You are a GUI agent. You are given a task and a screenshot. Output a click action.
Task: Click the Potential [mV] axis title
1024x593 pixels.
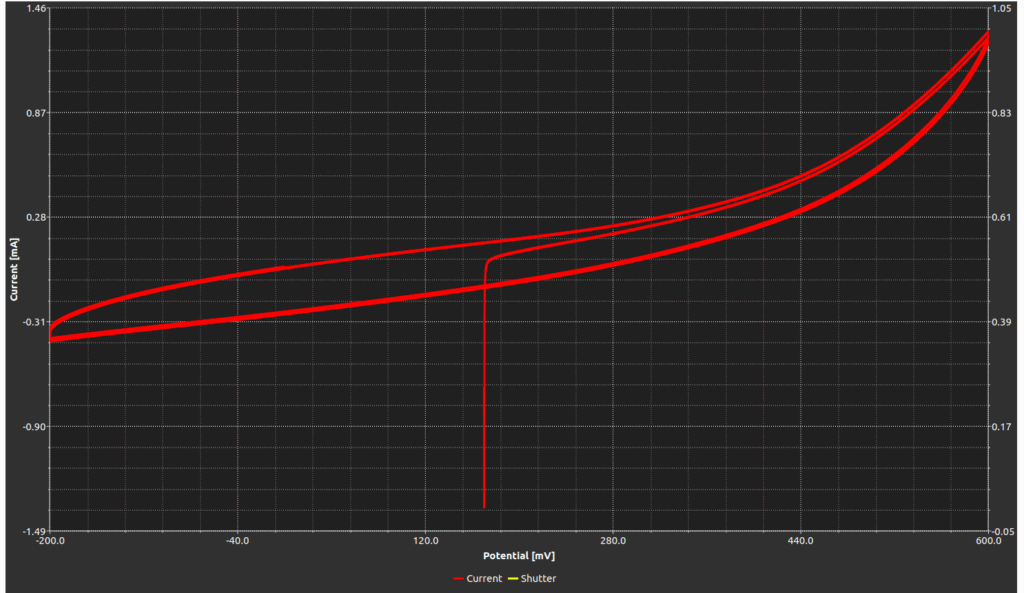[x=519, y=556]
